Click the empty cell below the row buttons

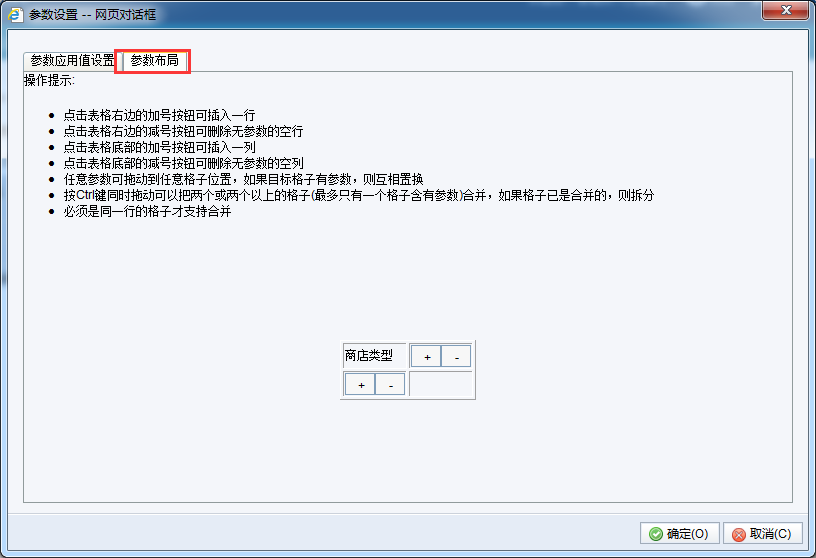click(x=441, y=384)
